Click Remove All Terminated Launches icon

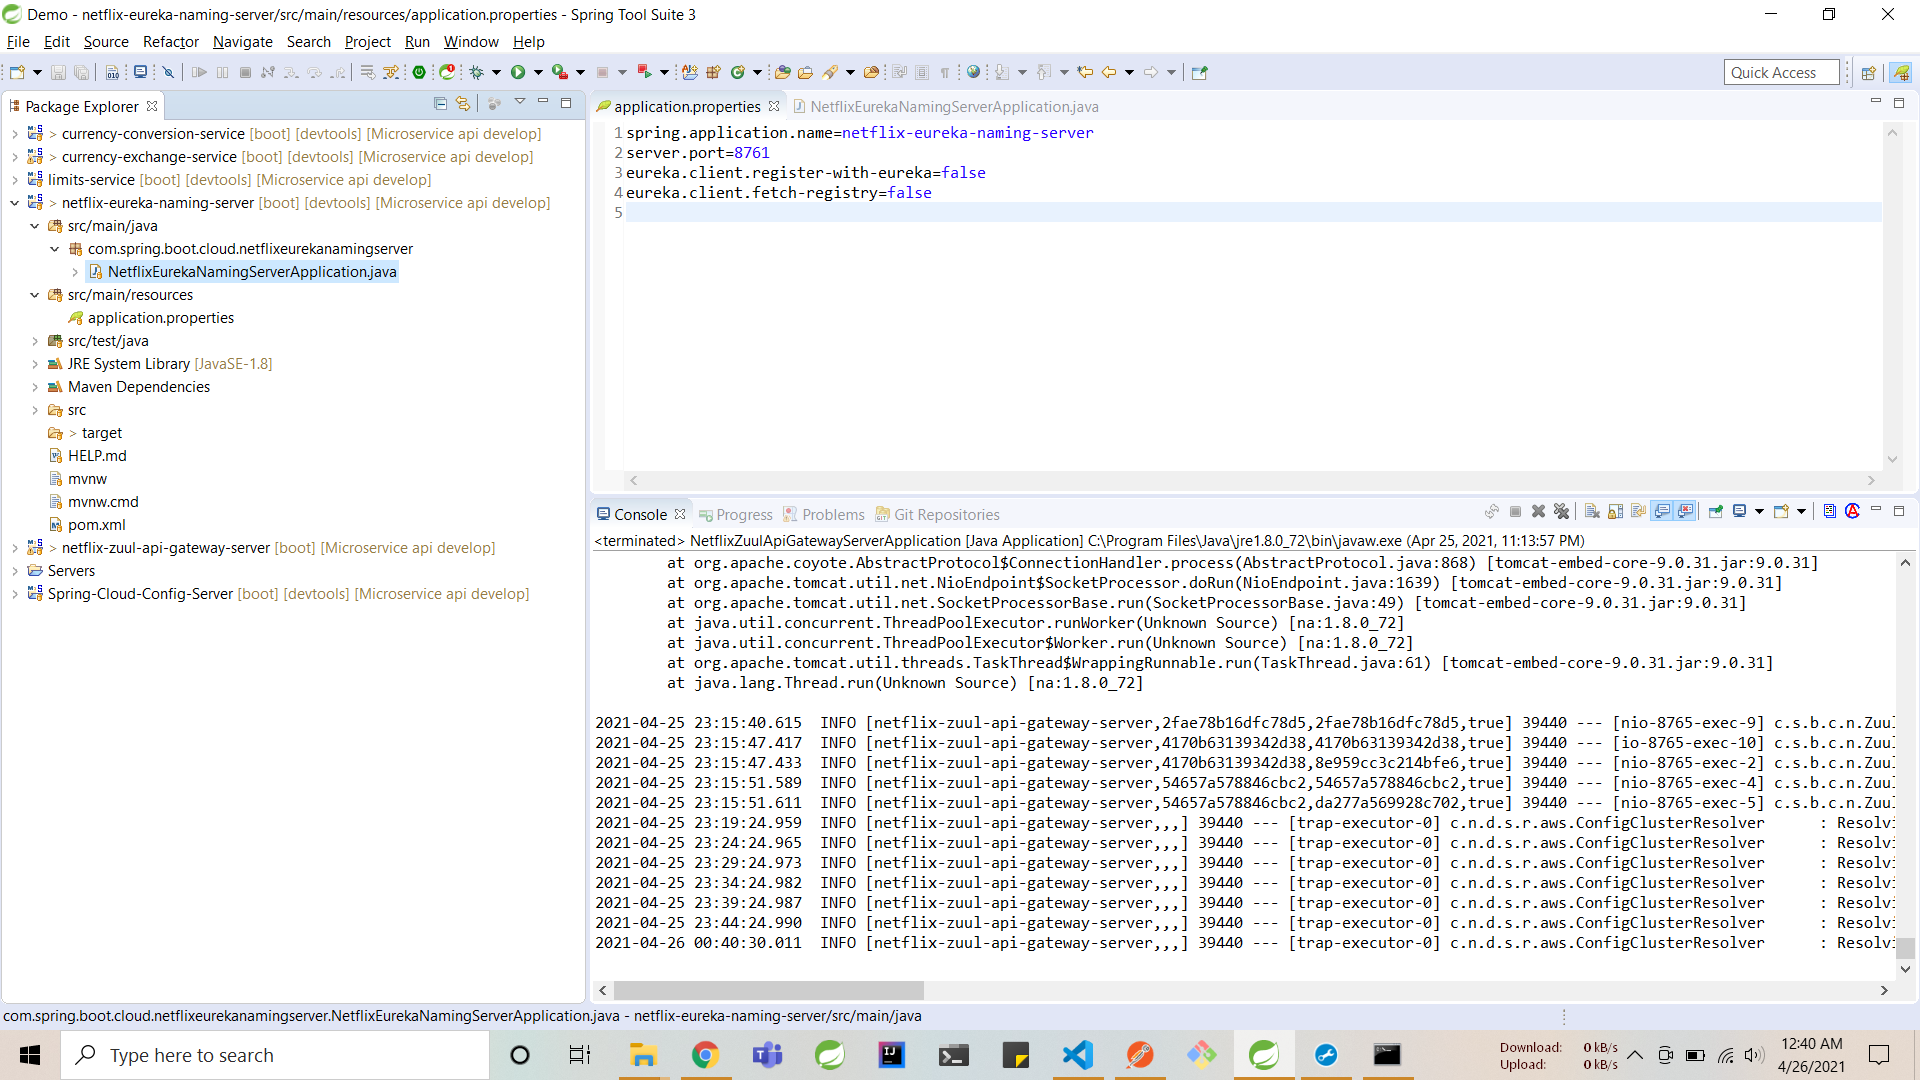1562,512
